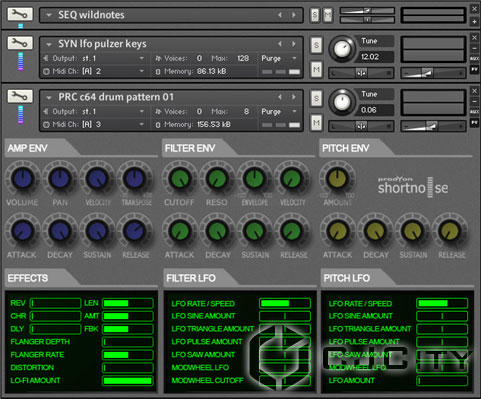Open the wrench editor for SEQ wildnotes
Screen dimensions: 481x399
[x=20, y=14]
